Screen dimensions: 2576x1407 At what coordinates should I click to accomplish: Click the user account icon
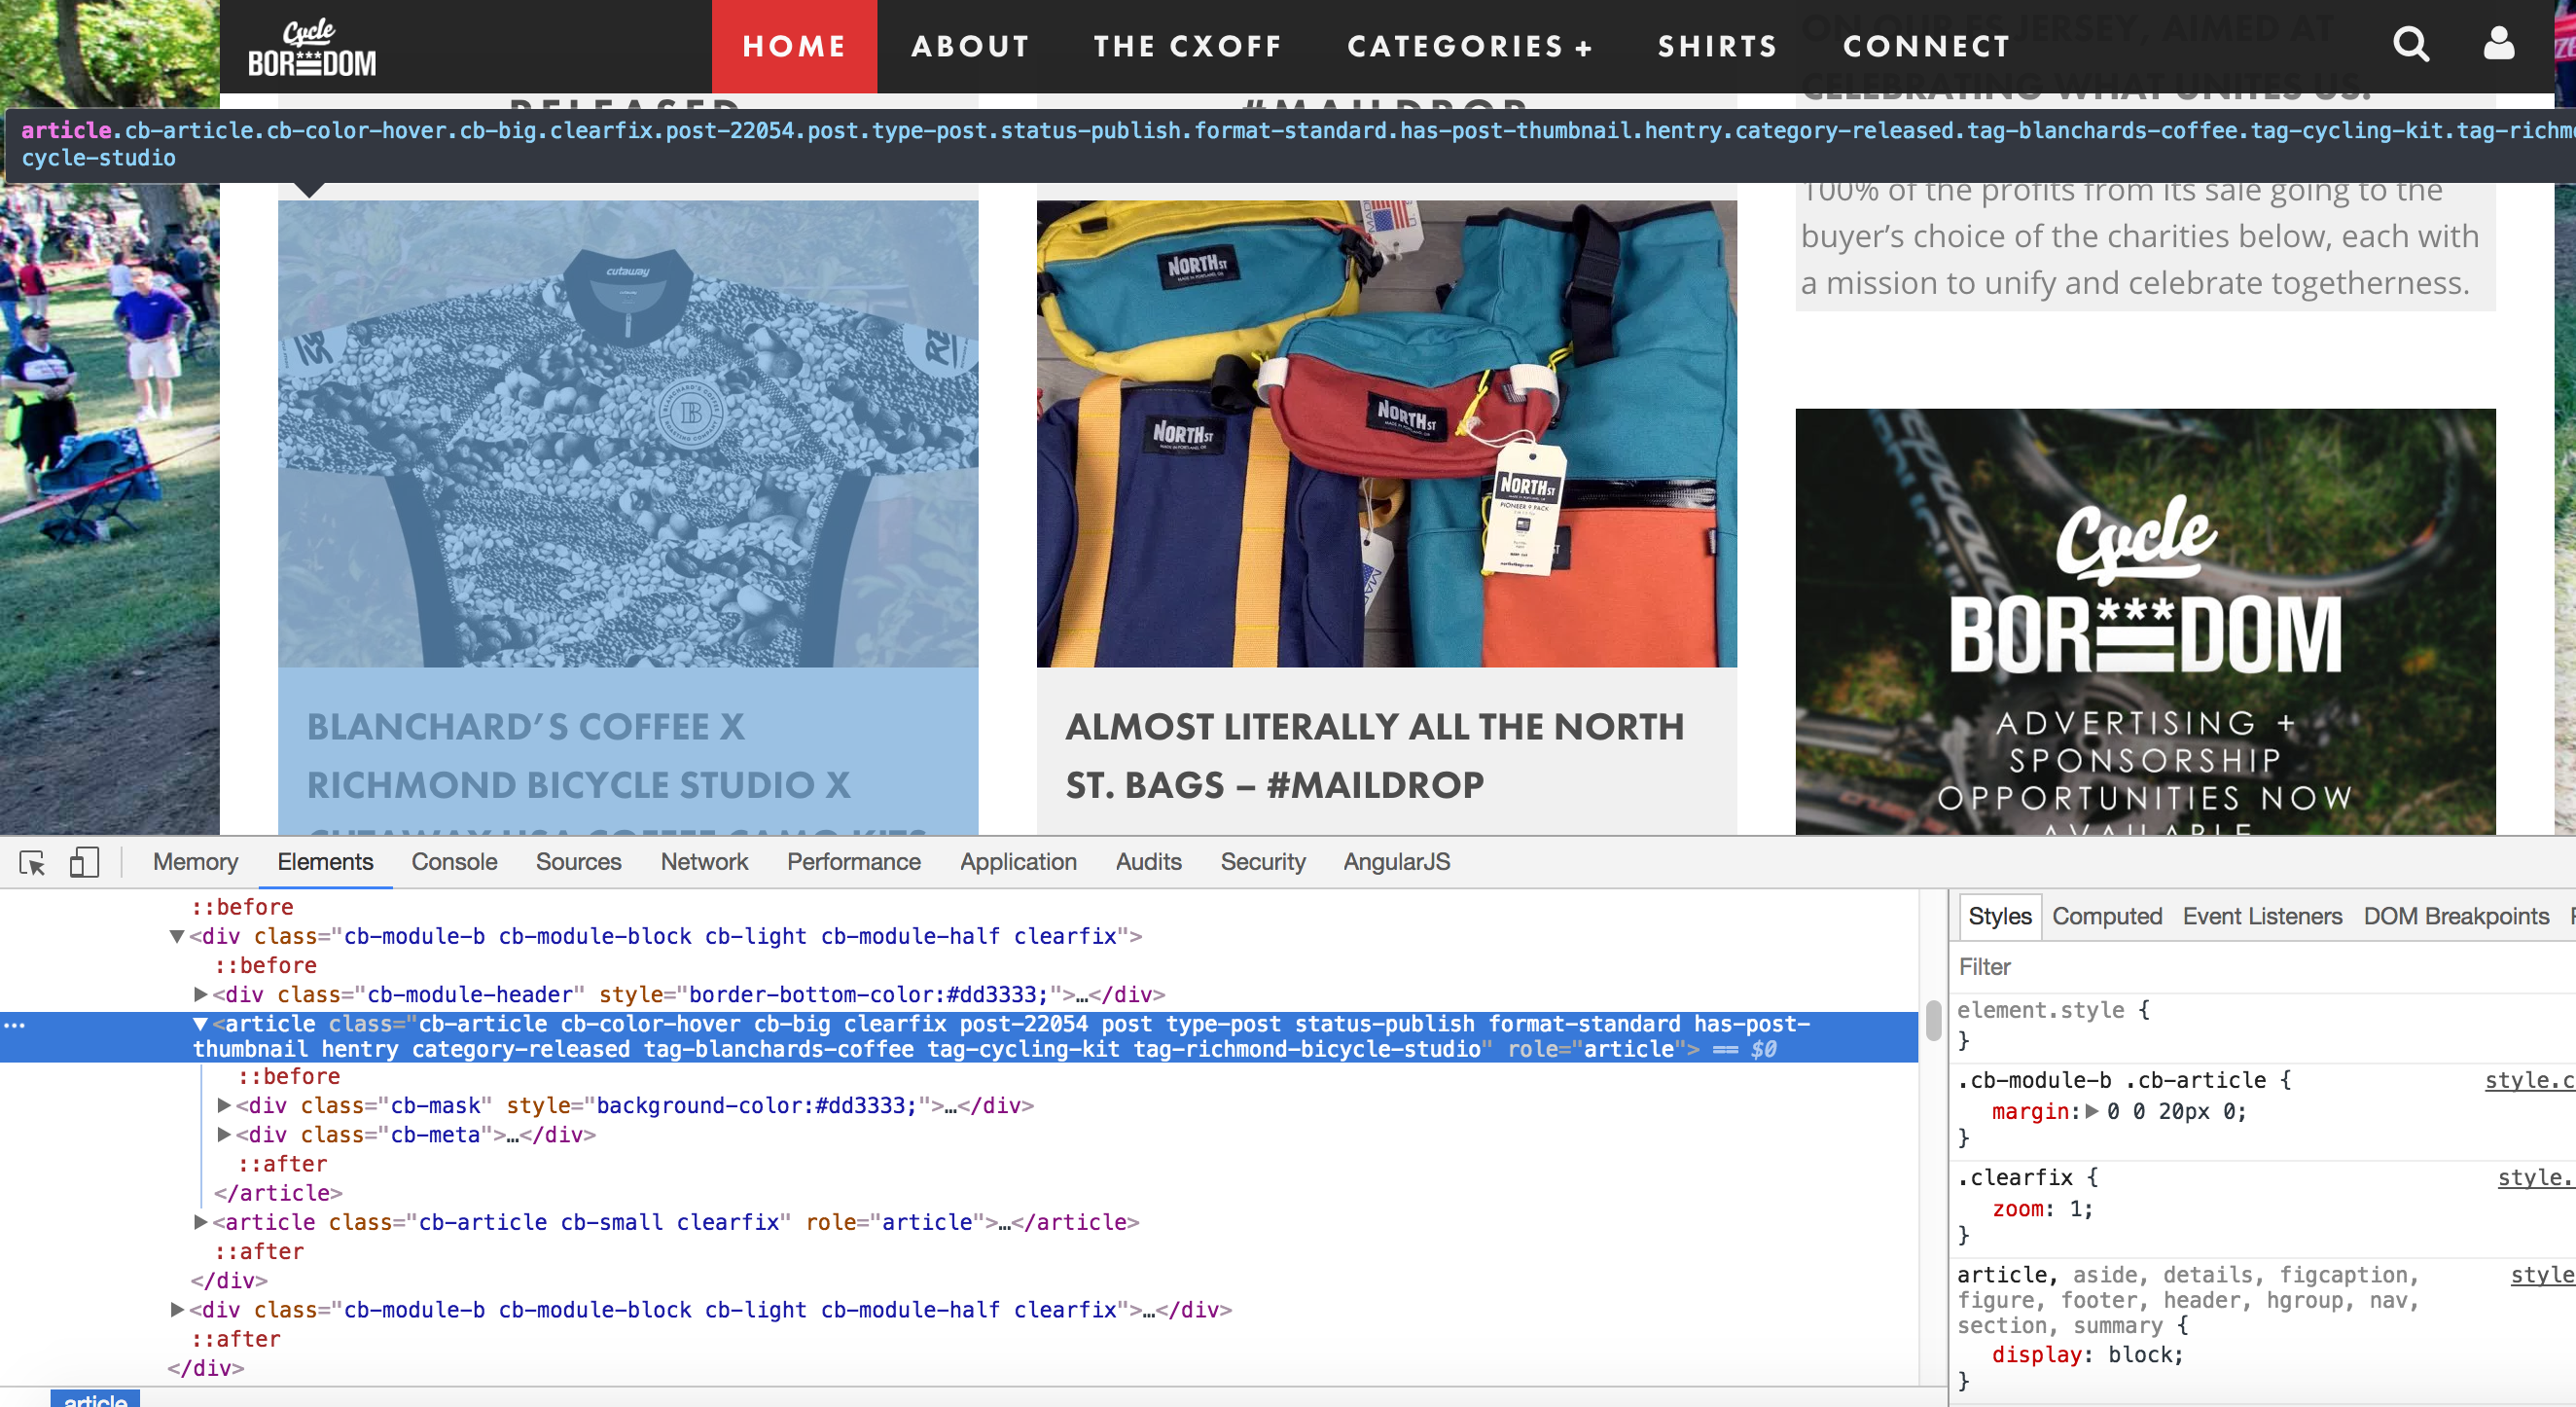click(x=2498, y=44)
